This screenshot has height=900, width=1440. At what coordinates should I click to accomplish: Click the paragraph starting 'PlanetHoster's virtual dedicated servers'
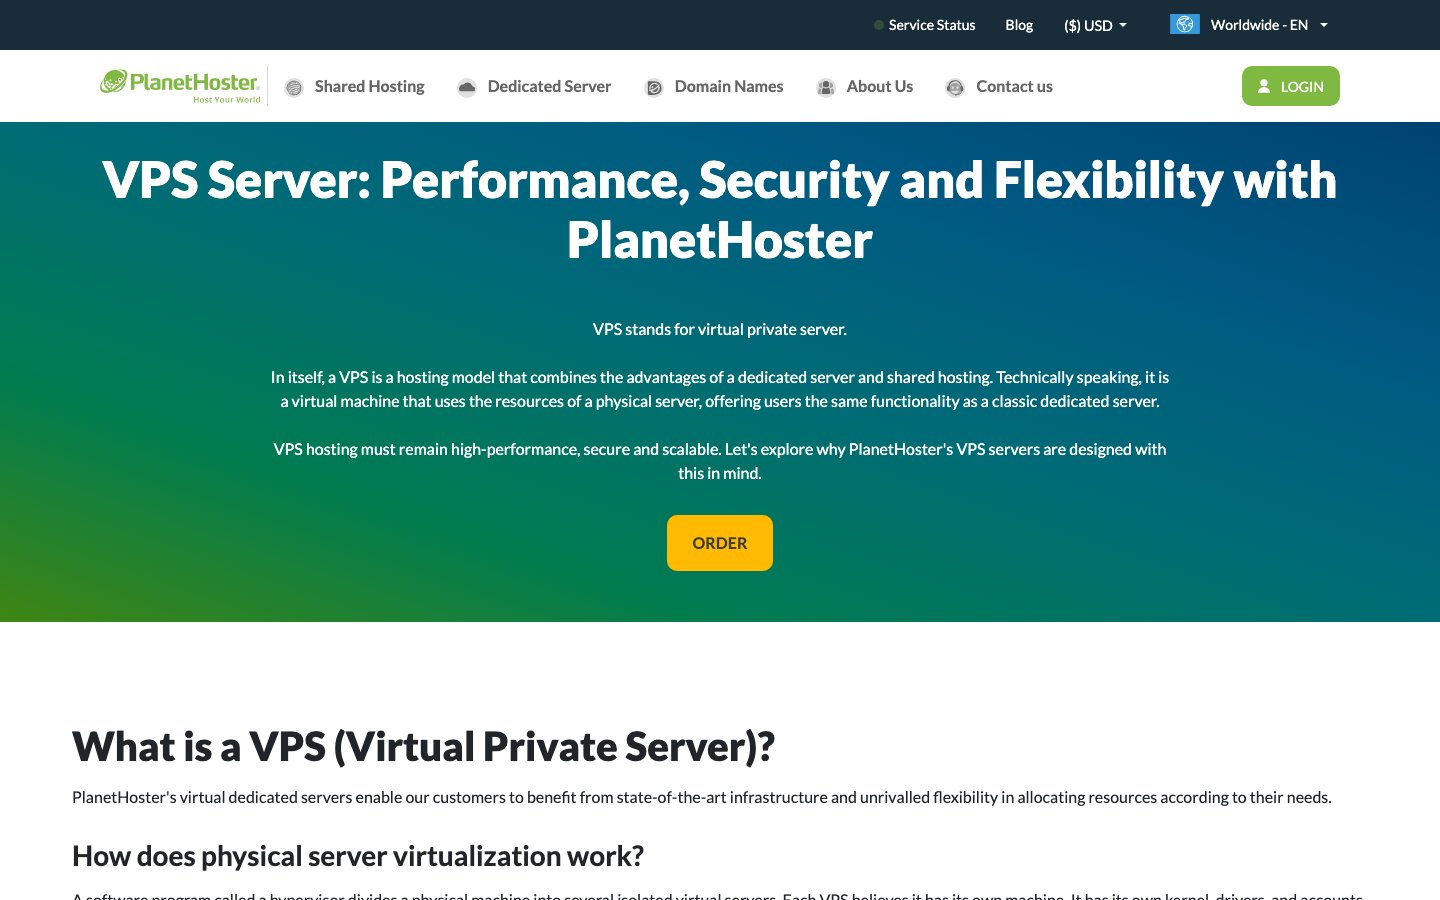[x=702, y=797]
